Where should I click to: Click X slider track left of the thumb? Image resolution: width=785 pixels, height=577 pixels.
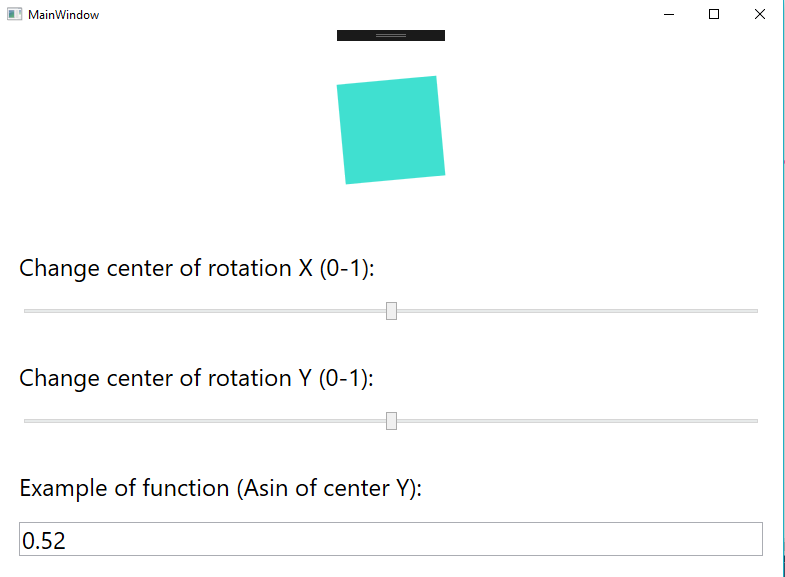pyautogui.click(x=205, y=311)
